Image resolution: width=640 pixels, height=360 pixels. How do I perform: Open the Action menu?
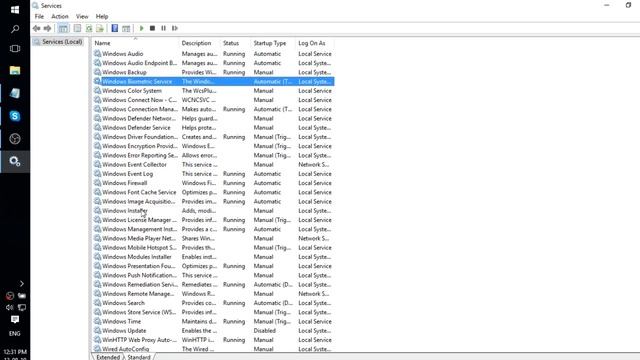tap(60, 16)
